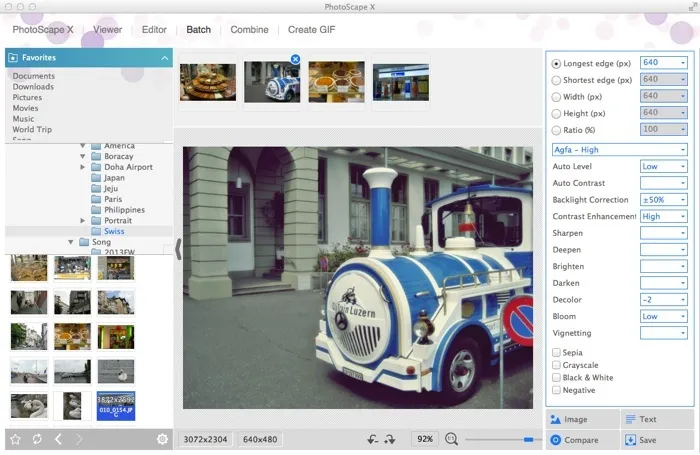The height and width of the screenshot is (455, 700).
Task: Collapse the left panel with the handle arrow
Action: (x=178, y=249)
